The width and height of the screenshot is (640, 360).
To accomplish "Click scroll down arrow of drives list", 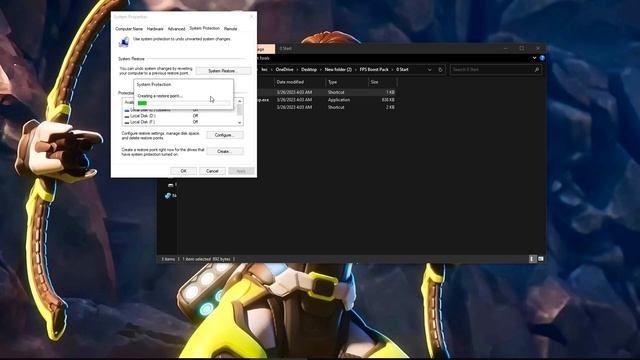I will (240, 122).
